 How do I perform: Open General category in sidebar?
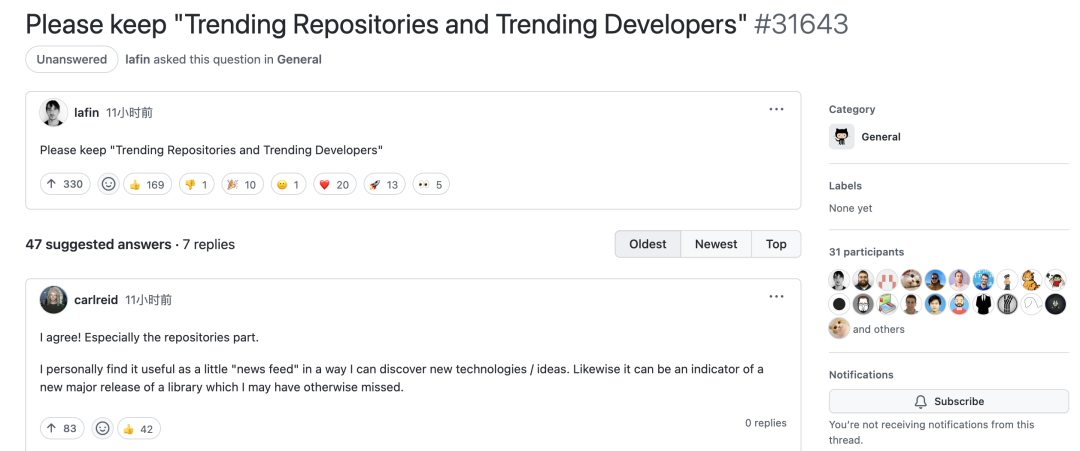click(x=881, y=136)
